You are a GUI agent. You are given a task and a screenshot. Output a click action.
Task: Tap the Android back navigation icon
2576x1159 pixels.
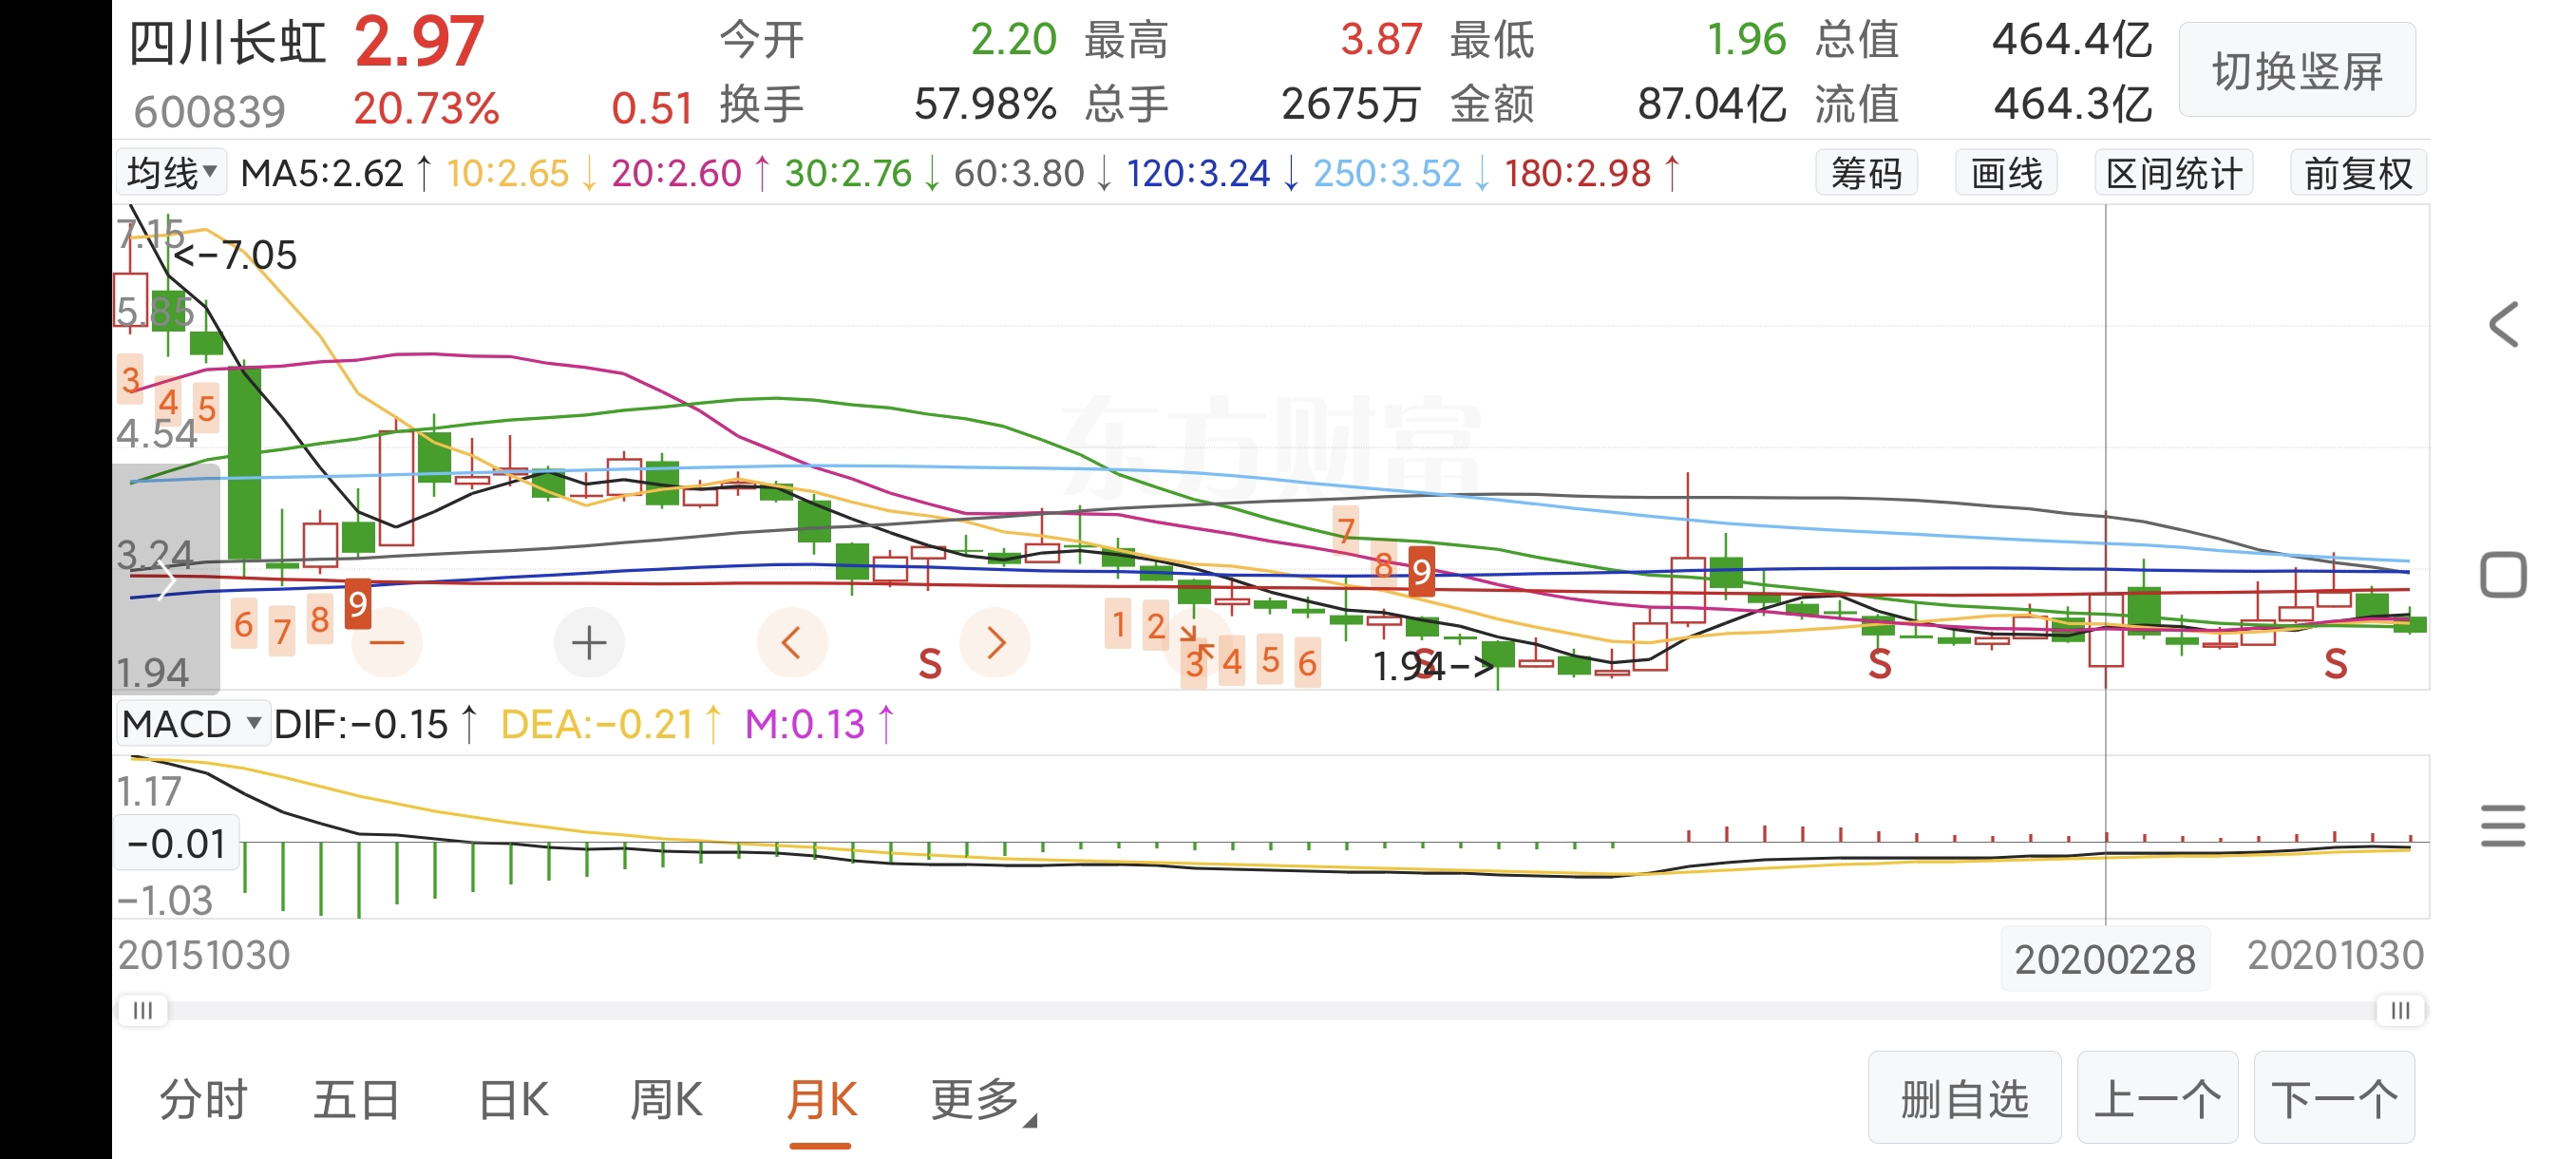(2503, 325)
